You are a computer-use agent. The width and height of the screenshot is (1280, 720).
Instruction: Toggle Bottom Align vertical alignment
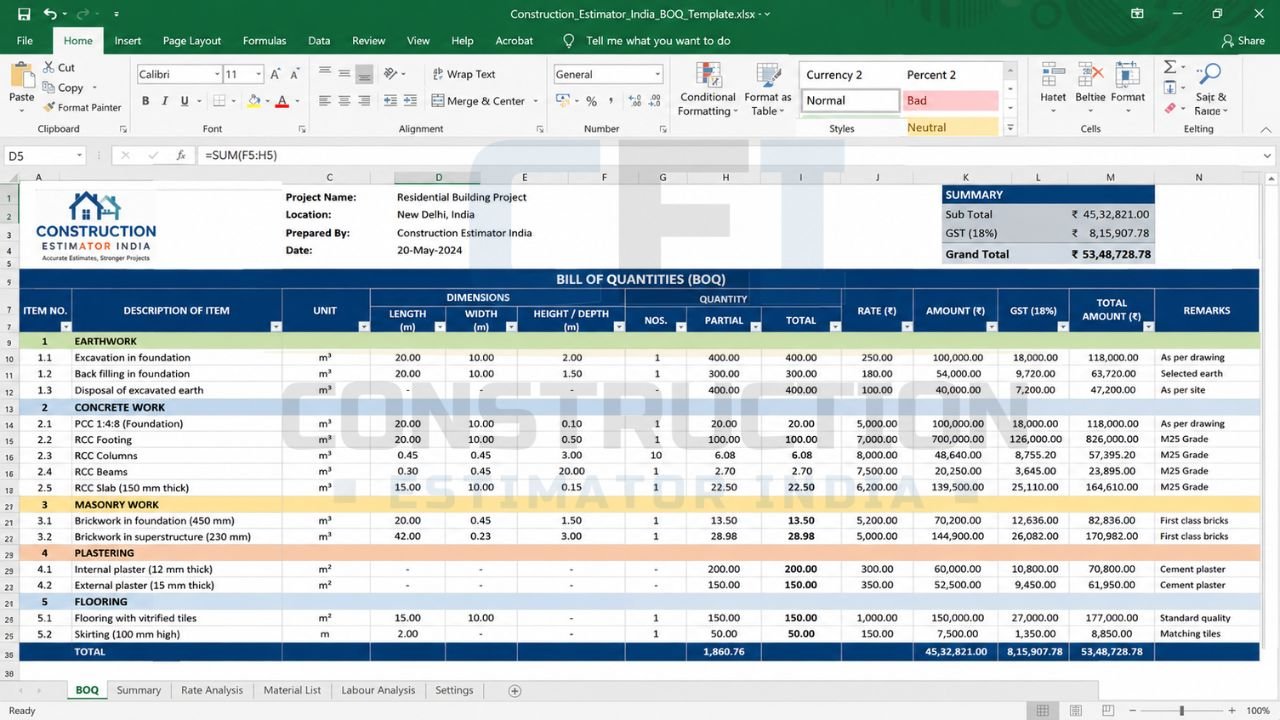[365, 74]
